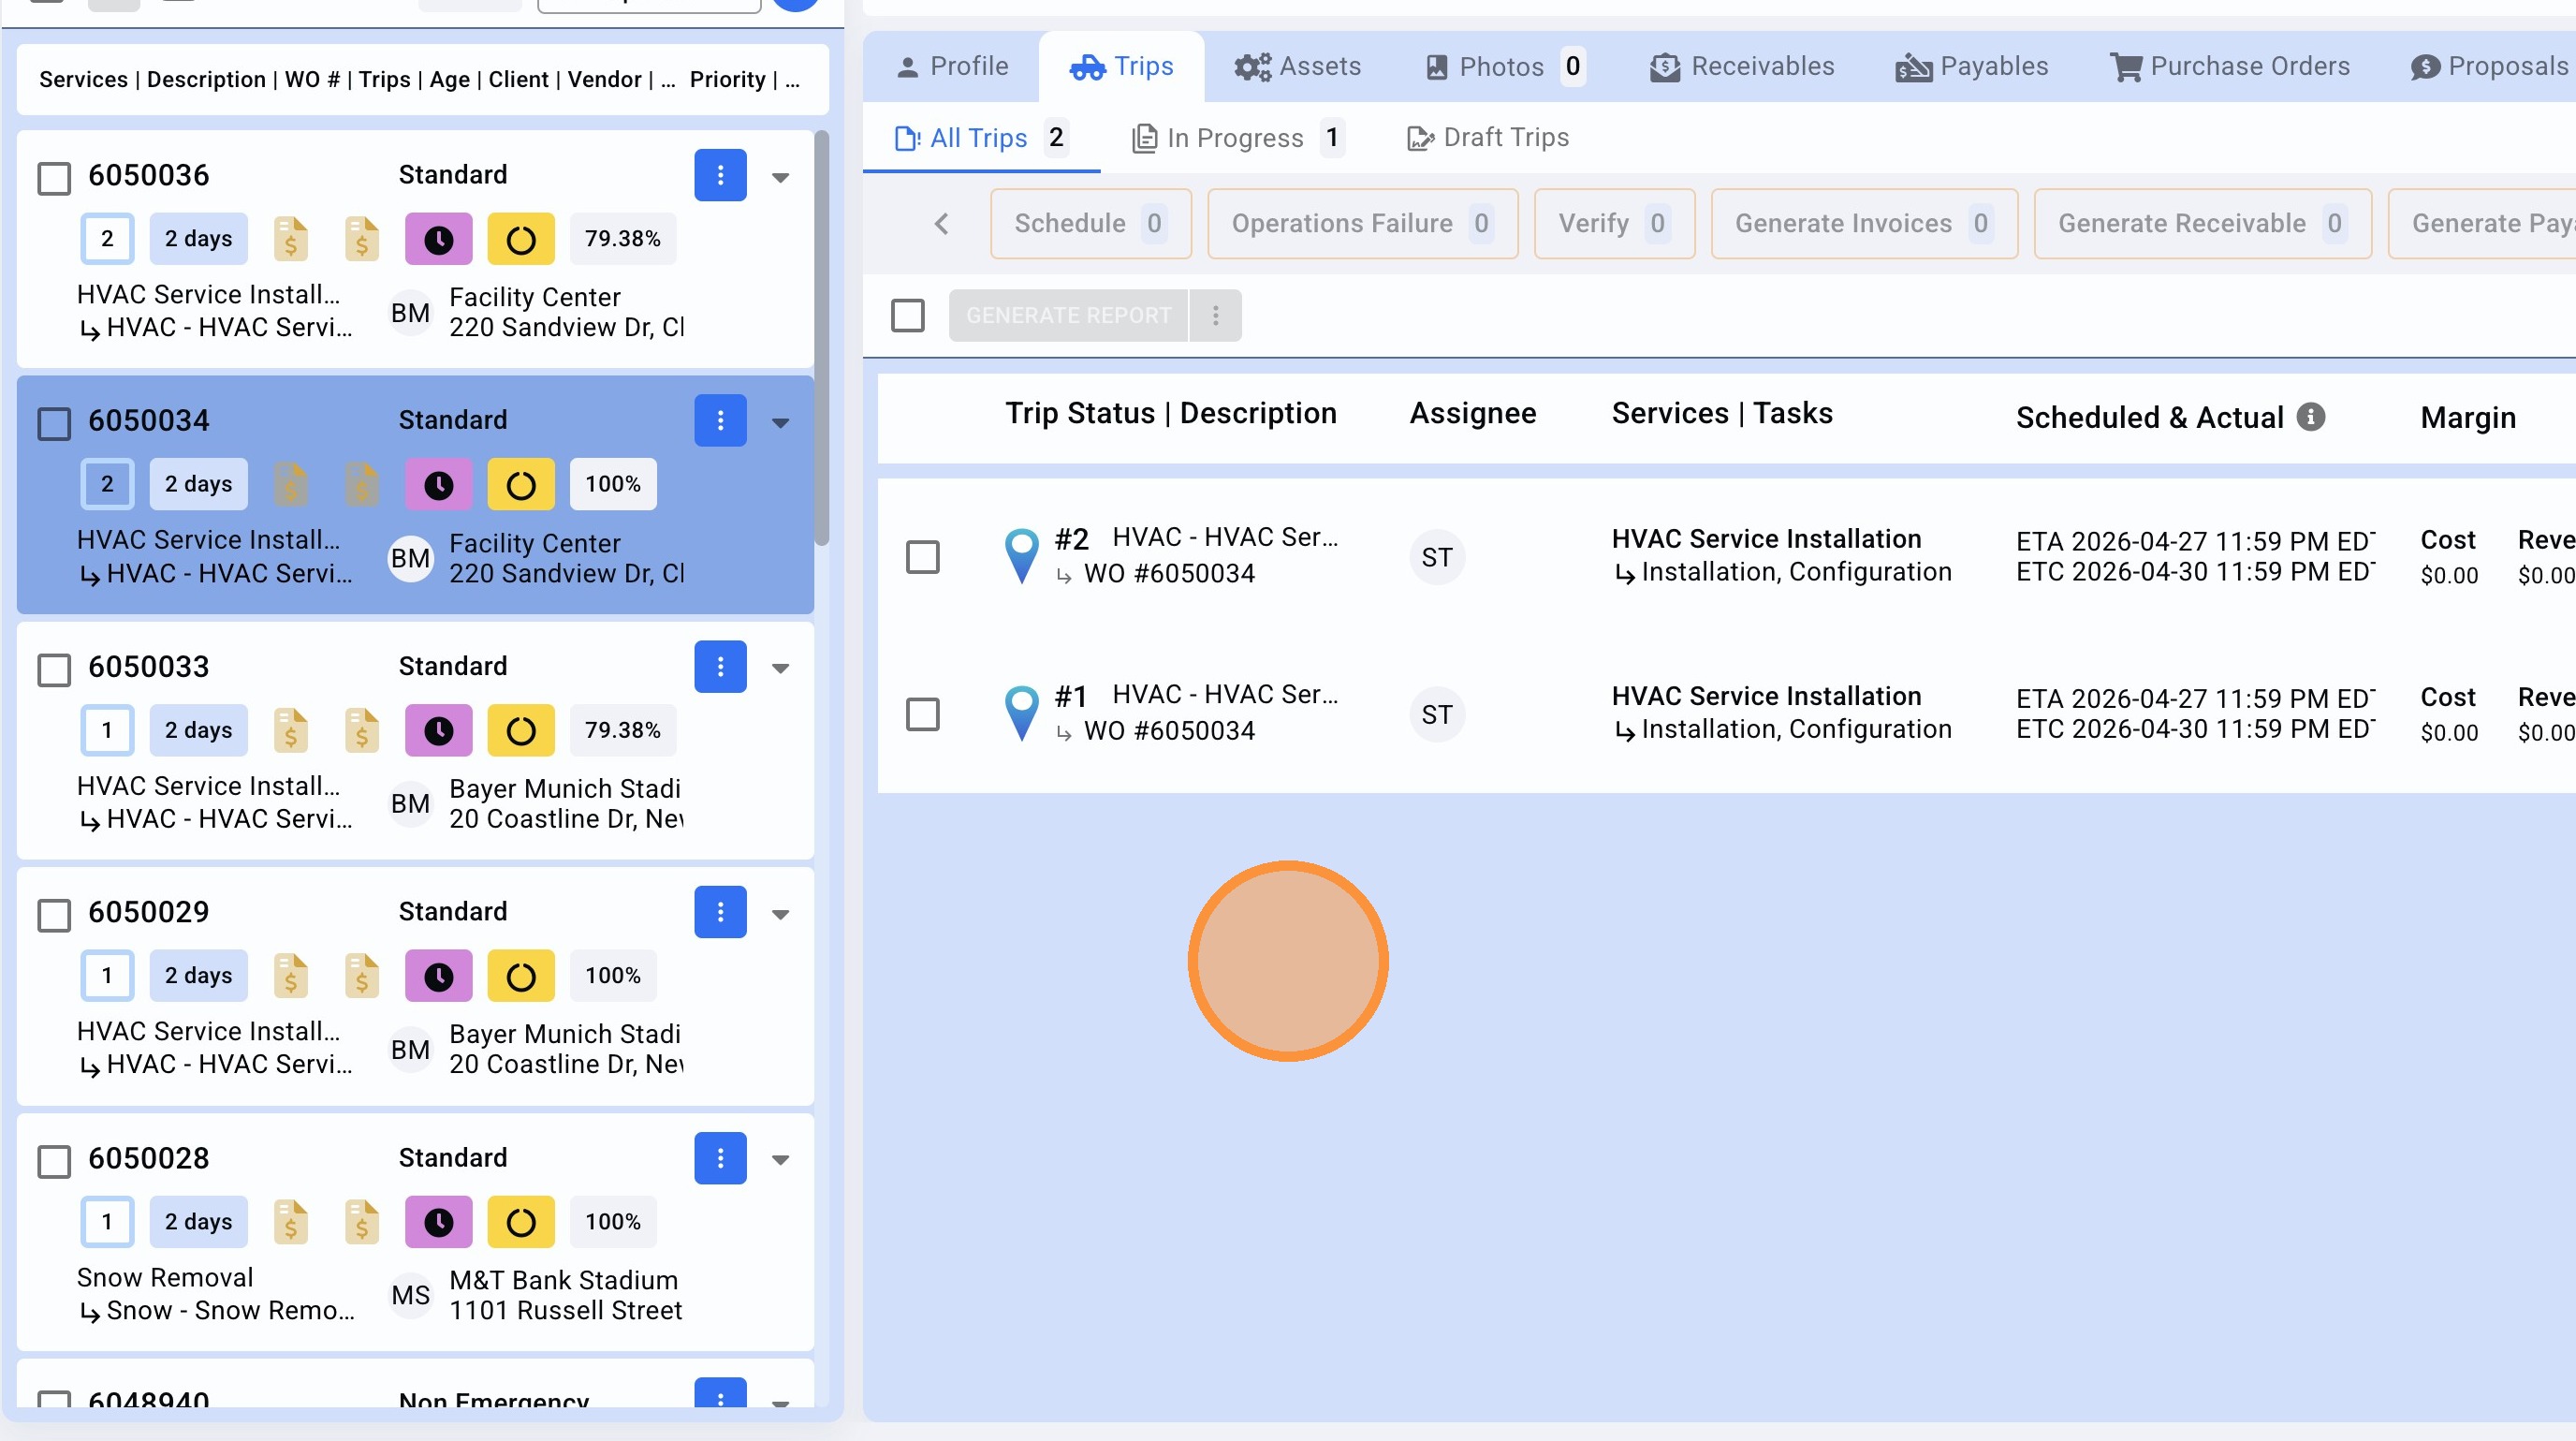Click the ST assignee avatar for trip #1
2576x1441 pixels.
(1437, 714)
